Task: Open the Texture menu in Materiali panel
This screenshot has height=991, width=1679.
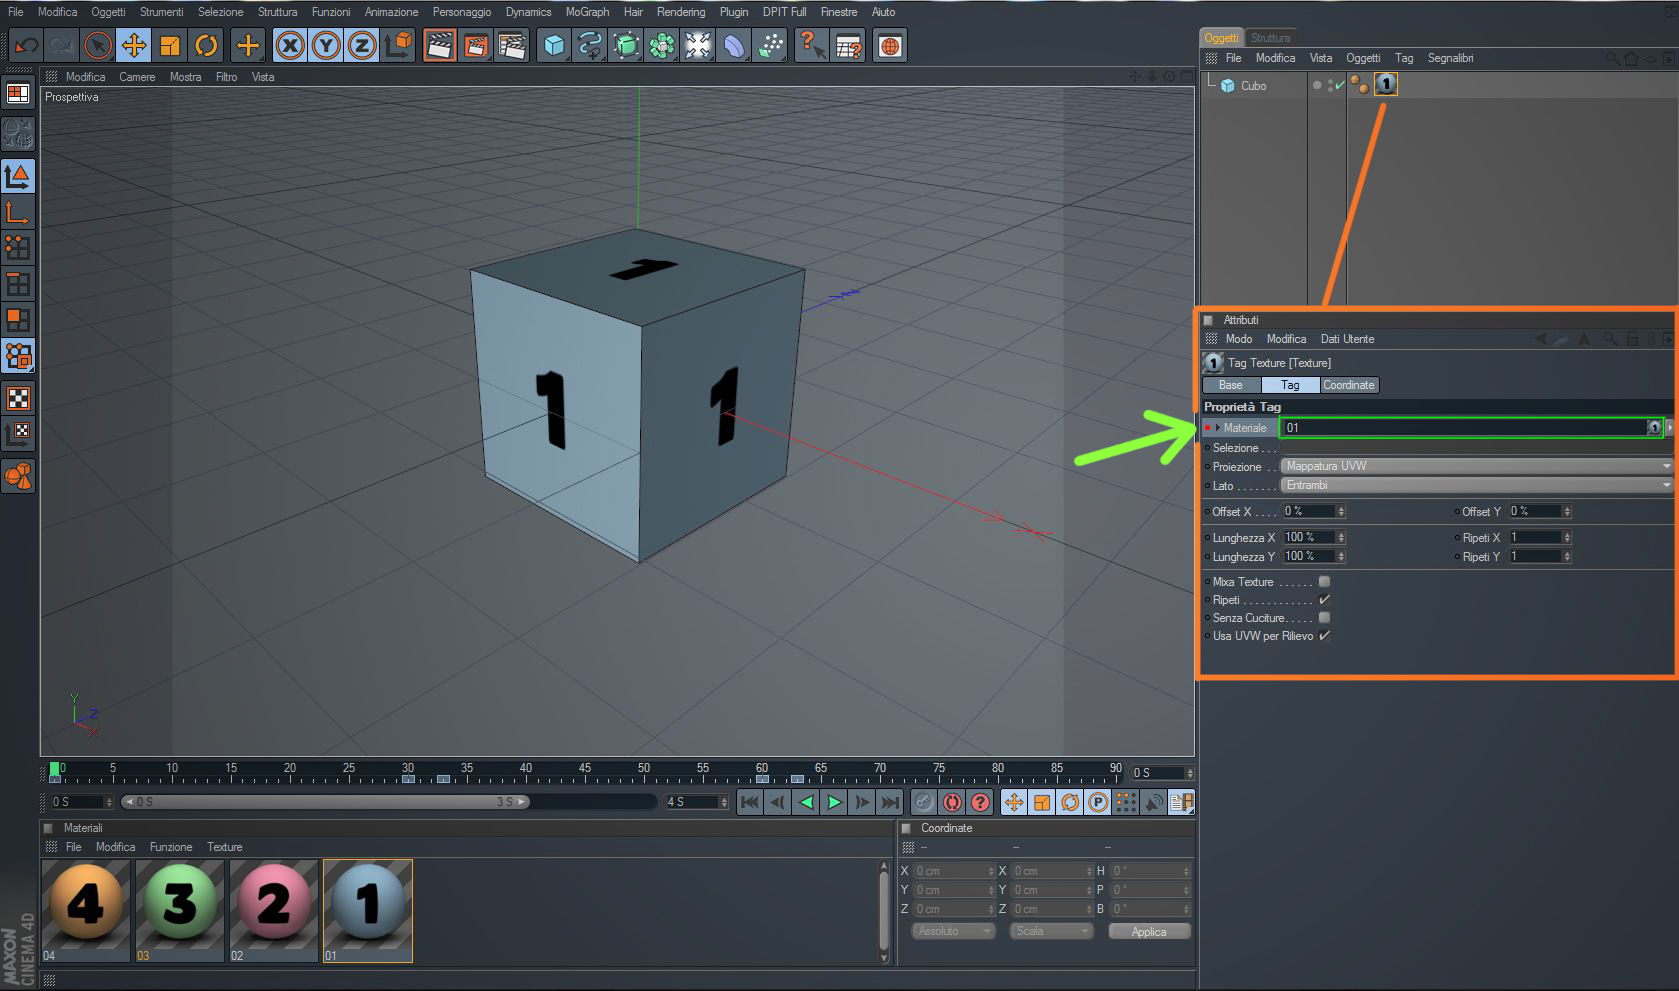Action: coord(224,847)
